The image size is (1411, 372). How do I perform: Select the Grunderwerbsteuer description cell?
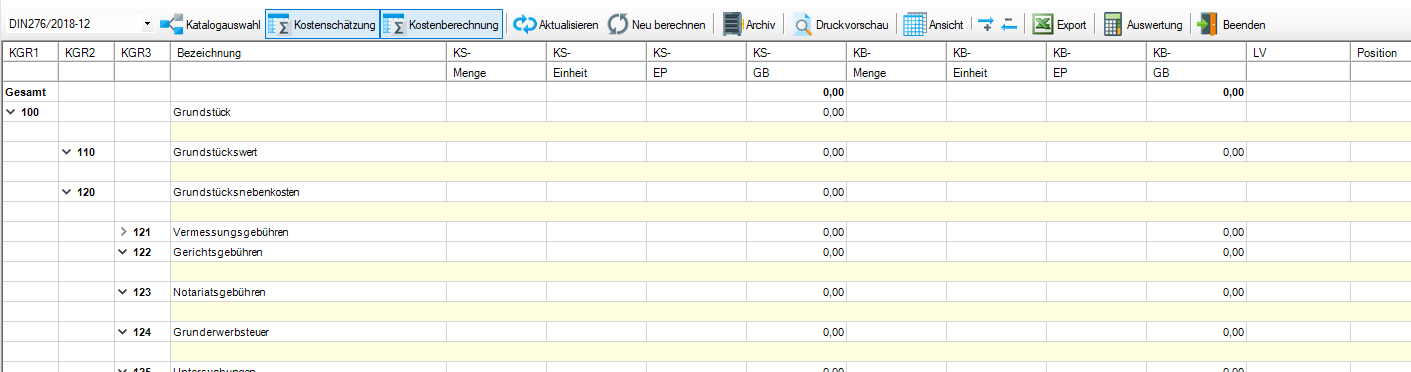coord(308,332)
